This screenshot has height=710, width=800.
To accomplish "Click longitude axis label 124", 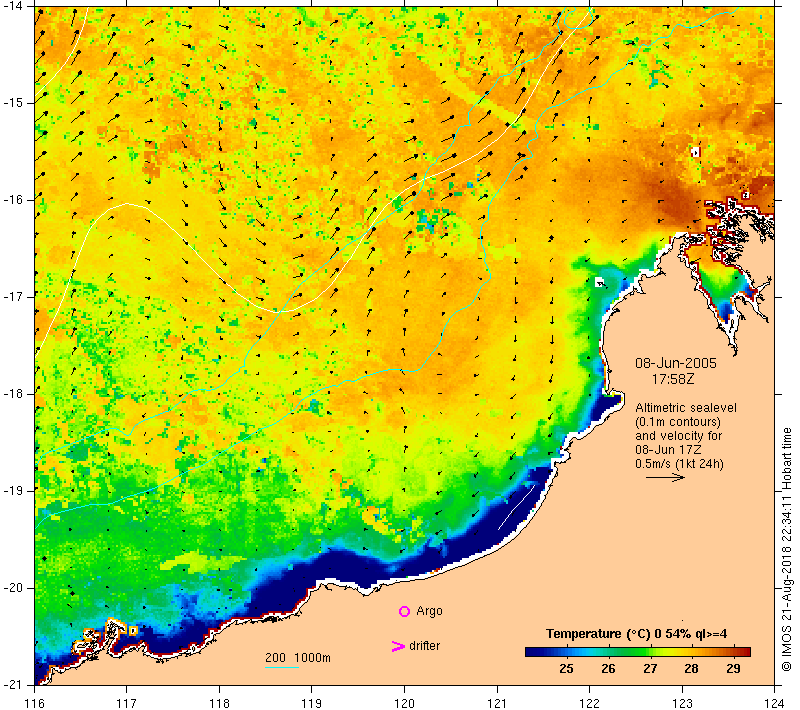I will point(775,703).
